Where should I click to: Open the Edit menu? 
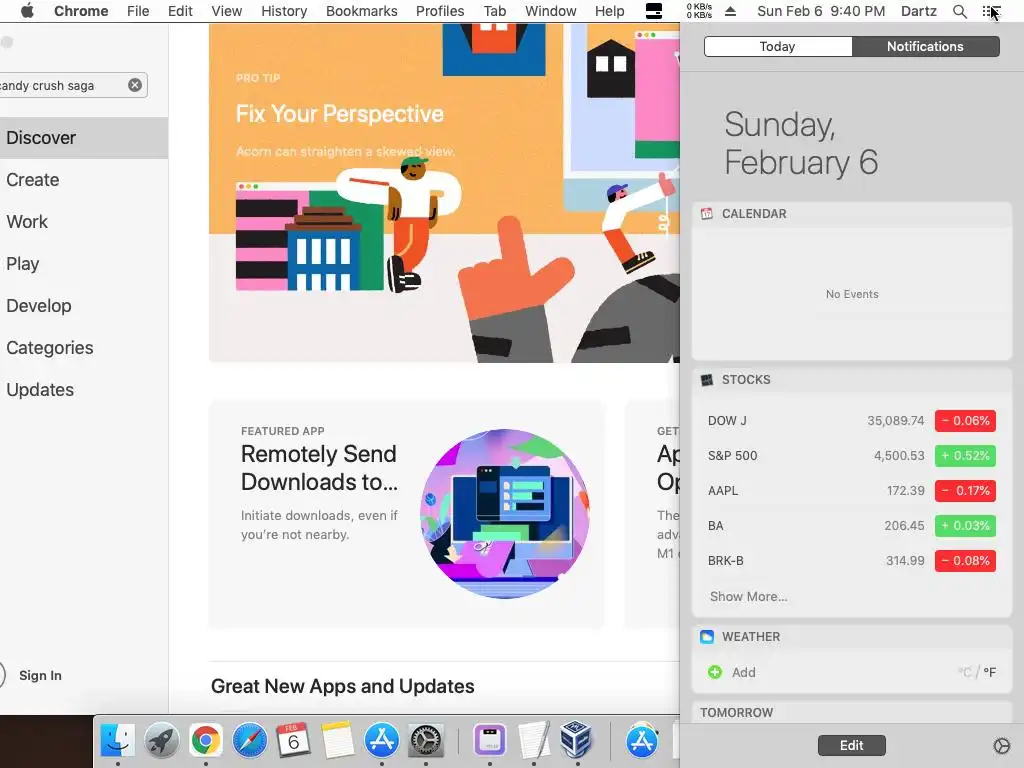(x=180, y=11)
